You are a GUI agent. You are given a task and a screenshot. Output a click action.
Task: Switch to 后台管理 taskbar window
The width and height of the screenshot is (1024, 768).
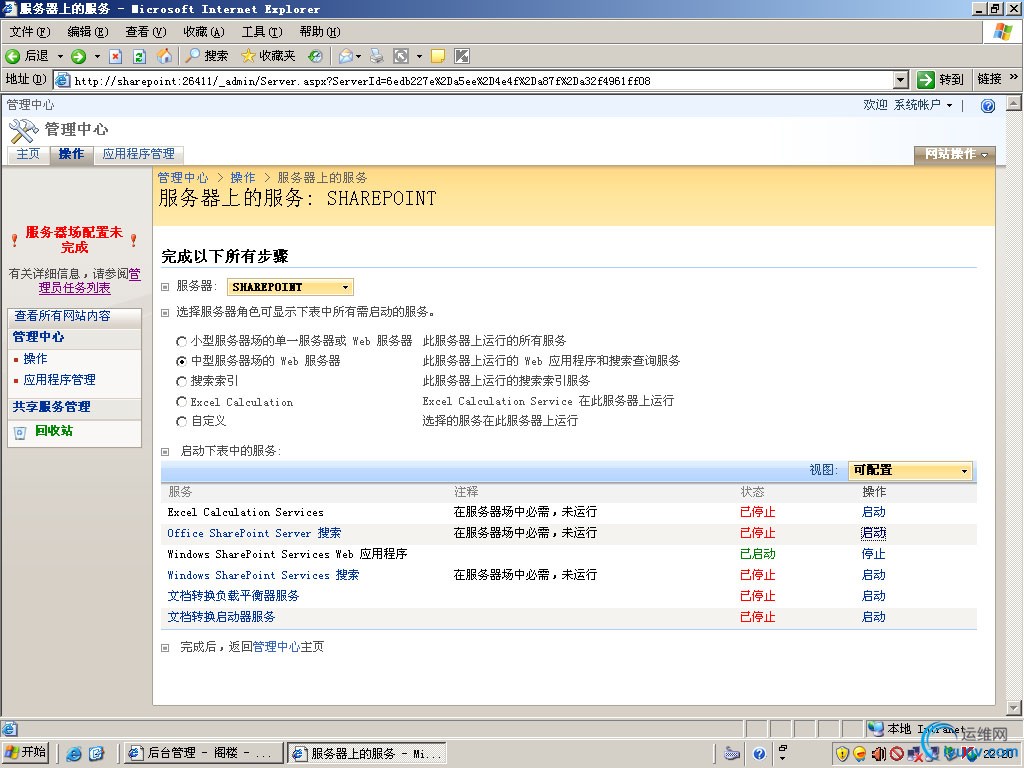pyautogui.click(x=203, y=754)
